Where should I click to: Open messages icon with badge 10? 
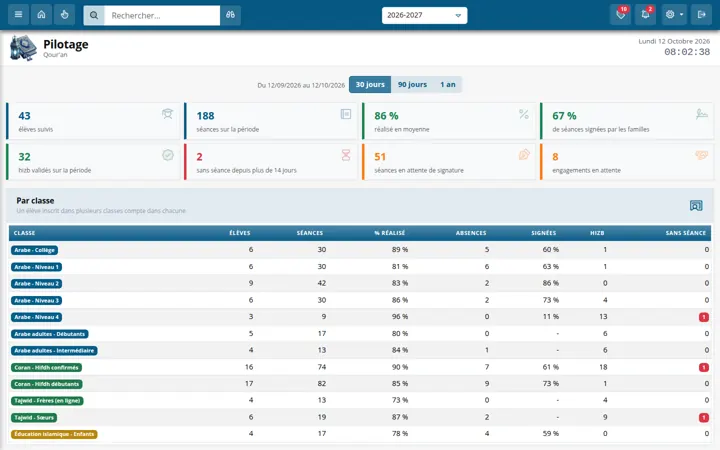(620, 15)
